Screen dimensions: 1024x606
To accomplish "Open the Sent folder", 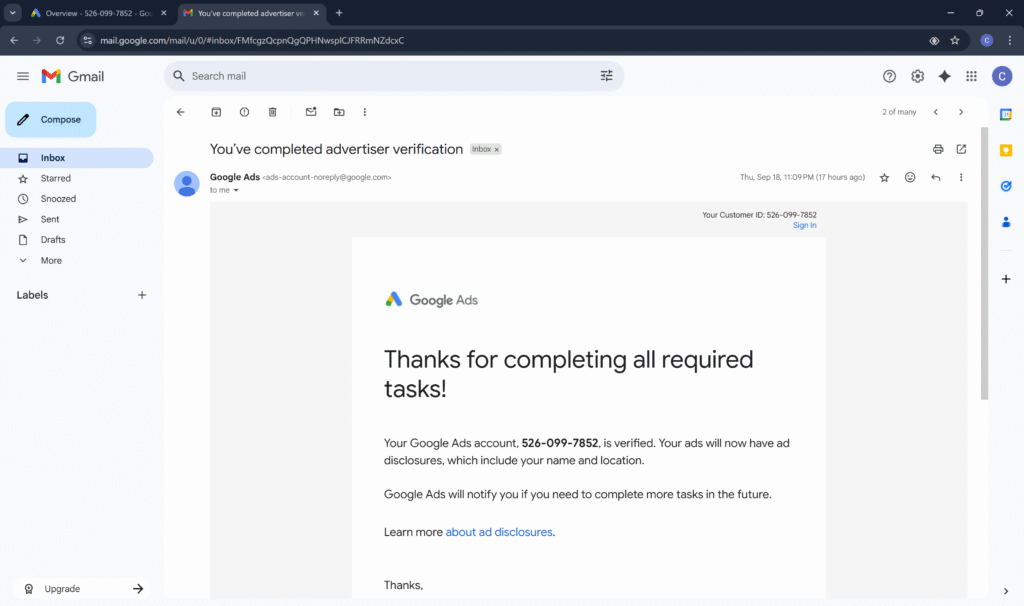I will pyautogui.click(x=50, y=219).
